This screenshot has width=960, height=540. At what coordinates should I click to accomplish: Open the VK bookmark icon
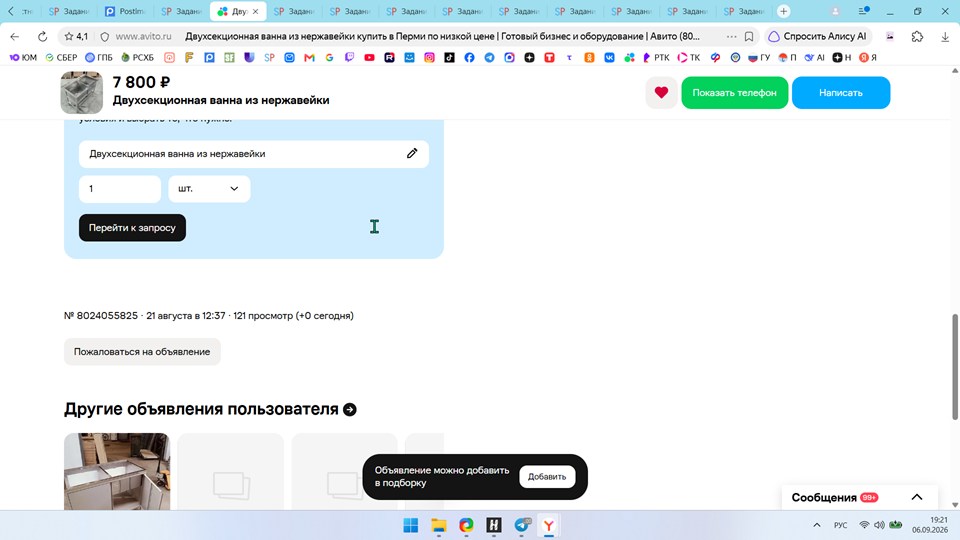click(609, 58)
